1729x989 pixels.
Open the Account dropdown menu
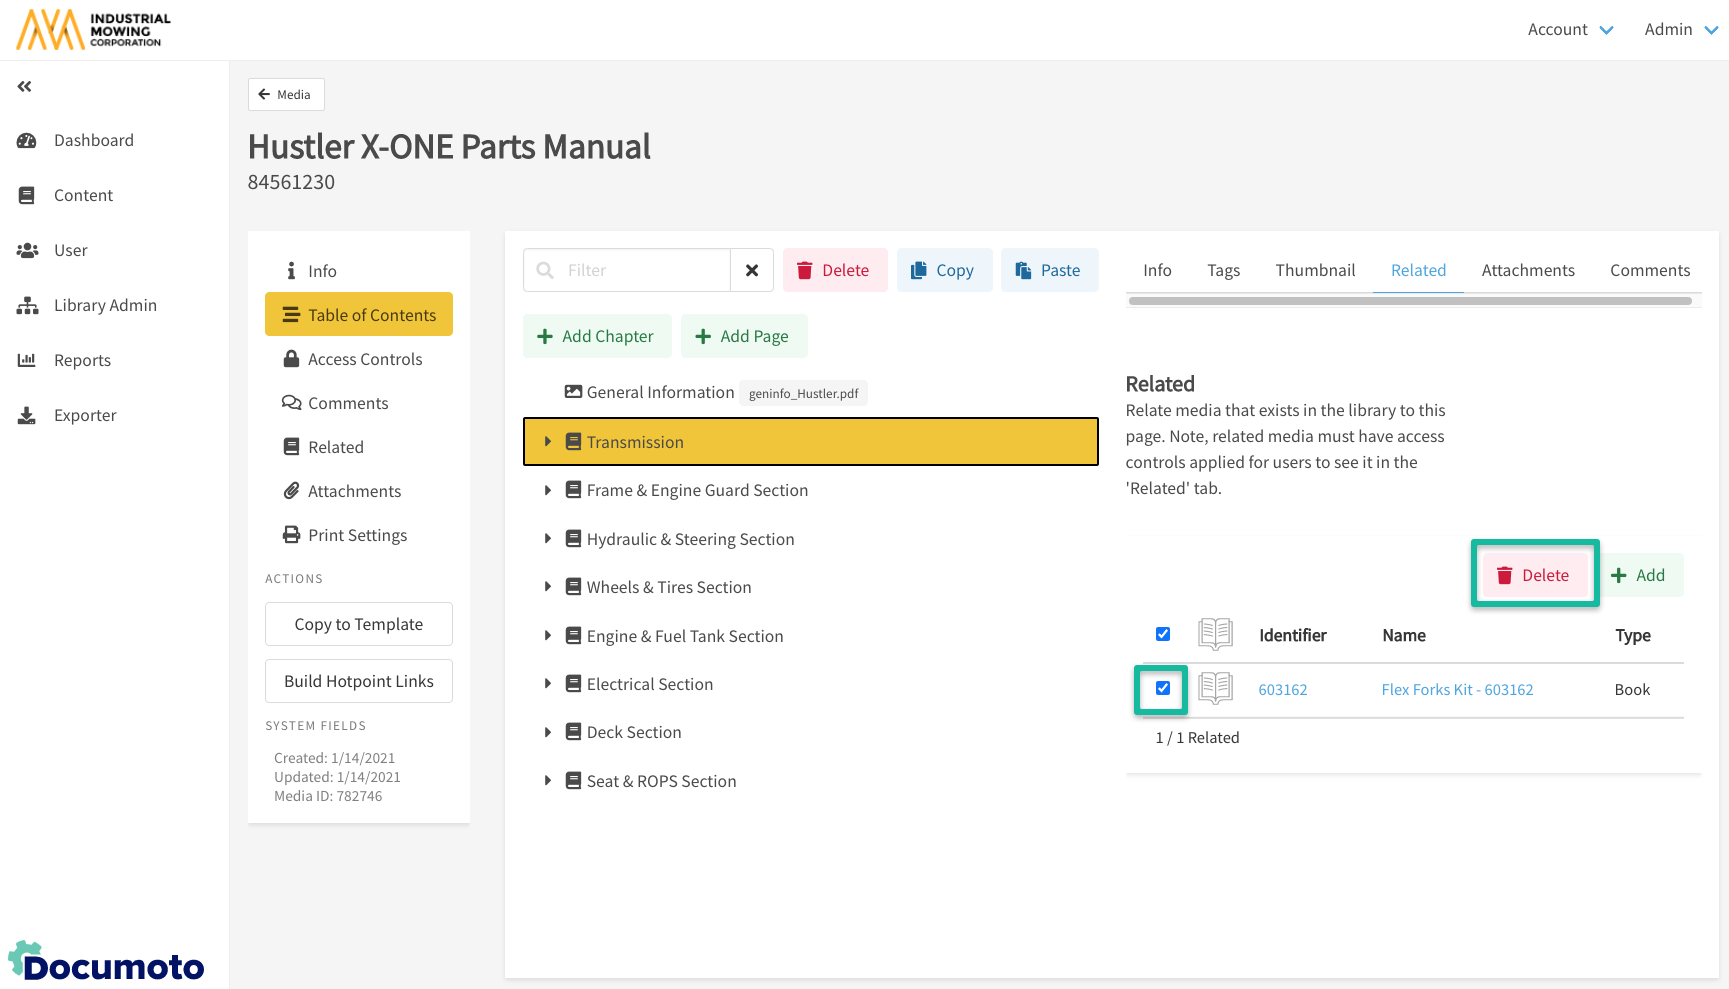tap(1570, 30)
